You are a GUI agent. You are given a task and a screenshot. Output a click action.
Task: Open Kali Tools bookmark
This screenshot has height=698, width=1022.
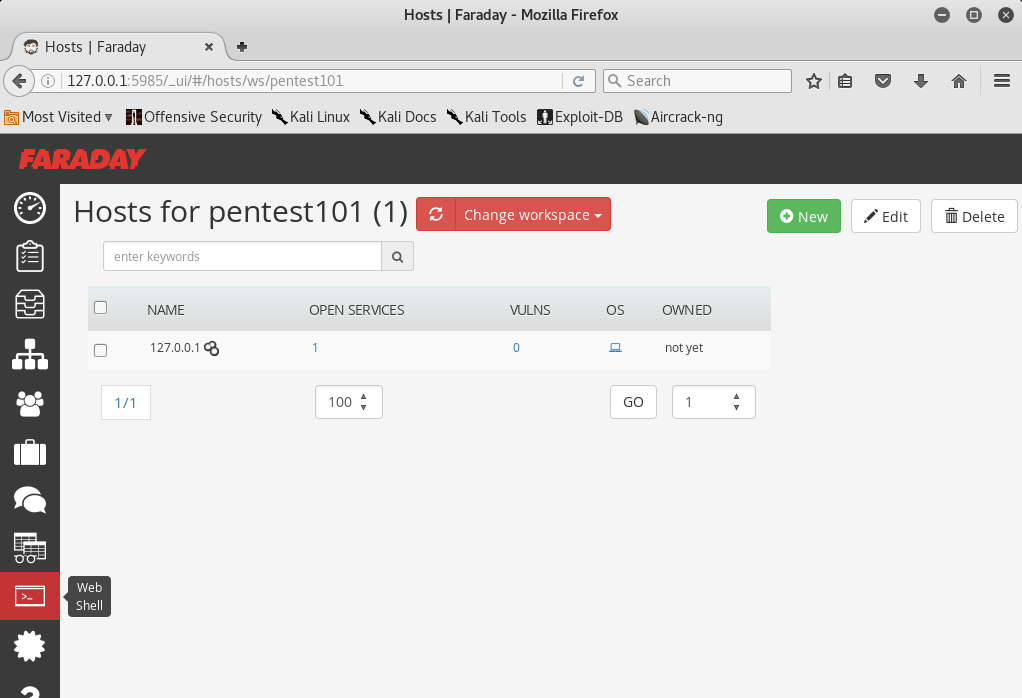pos(486,117)
